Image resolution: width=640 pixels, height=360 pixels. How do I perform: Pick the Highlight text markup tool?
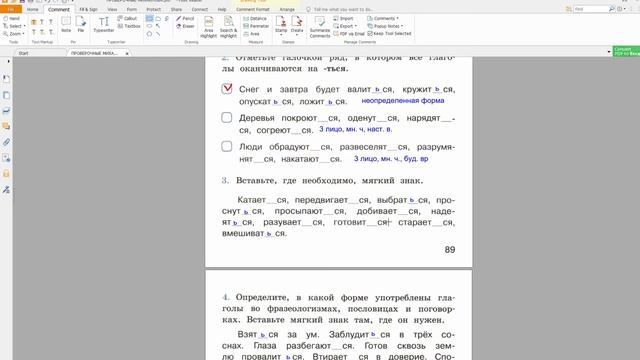coord(33,22)
